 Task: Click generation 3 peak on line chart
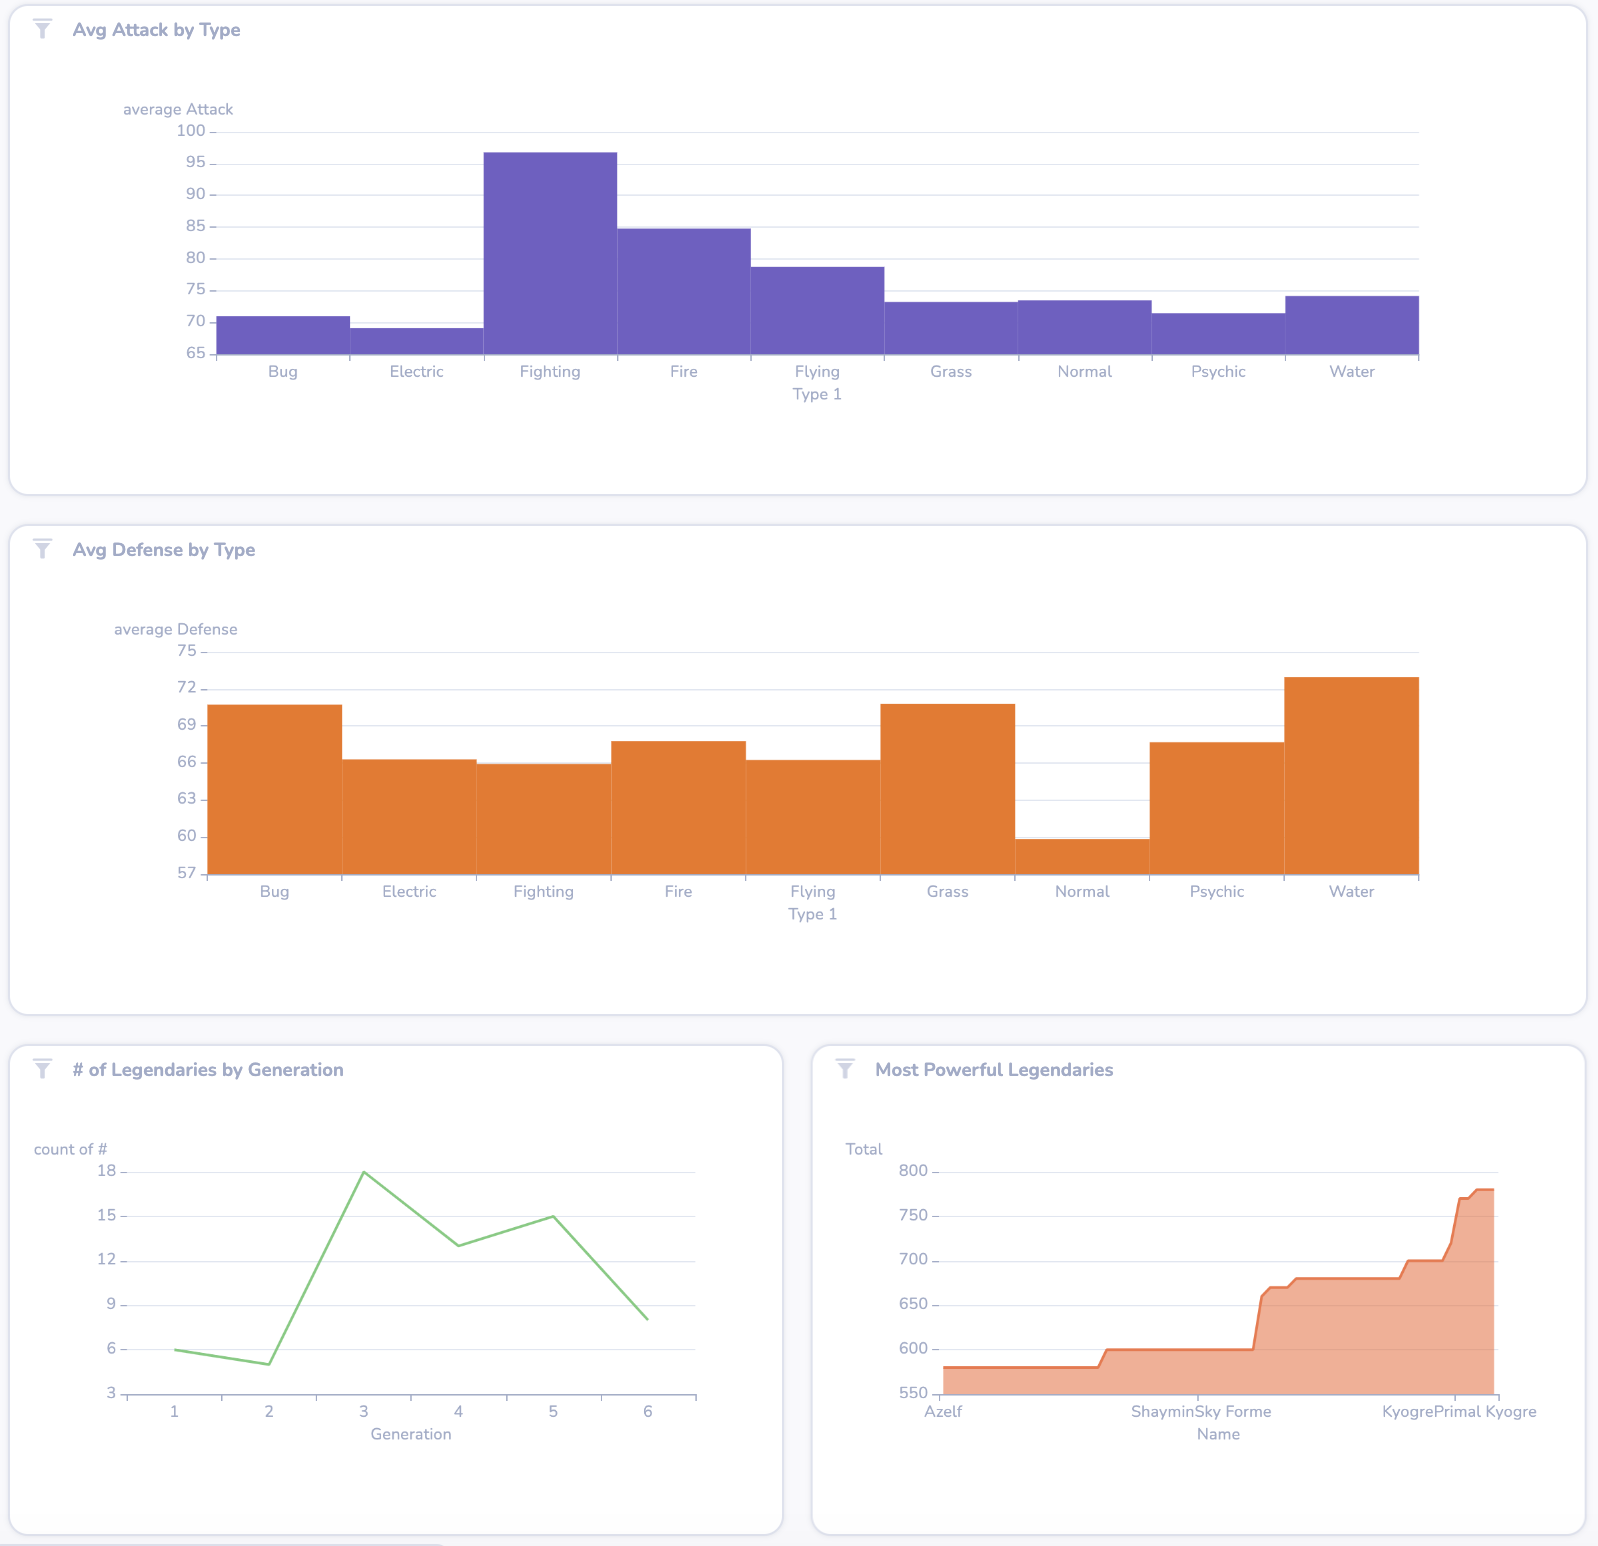tap(364, 1172)
